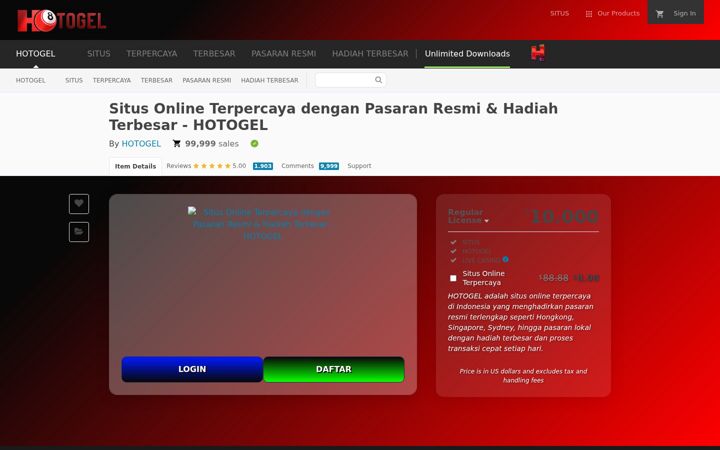Click the cart icon beside 99,999 sales
This screenshot has width=720, height=450.
[x=177, y=144]
